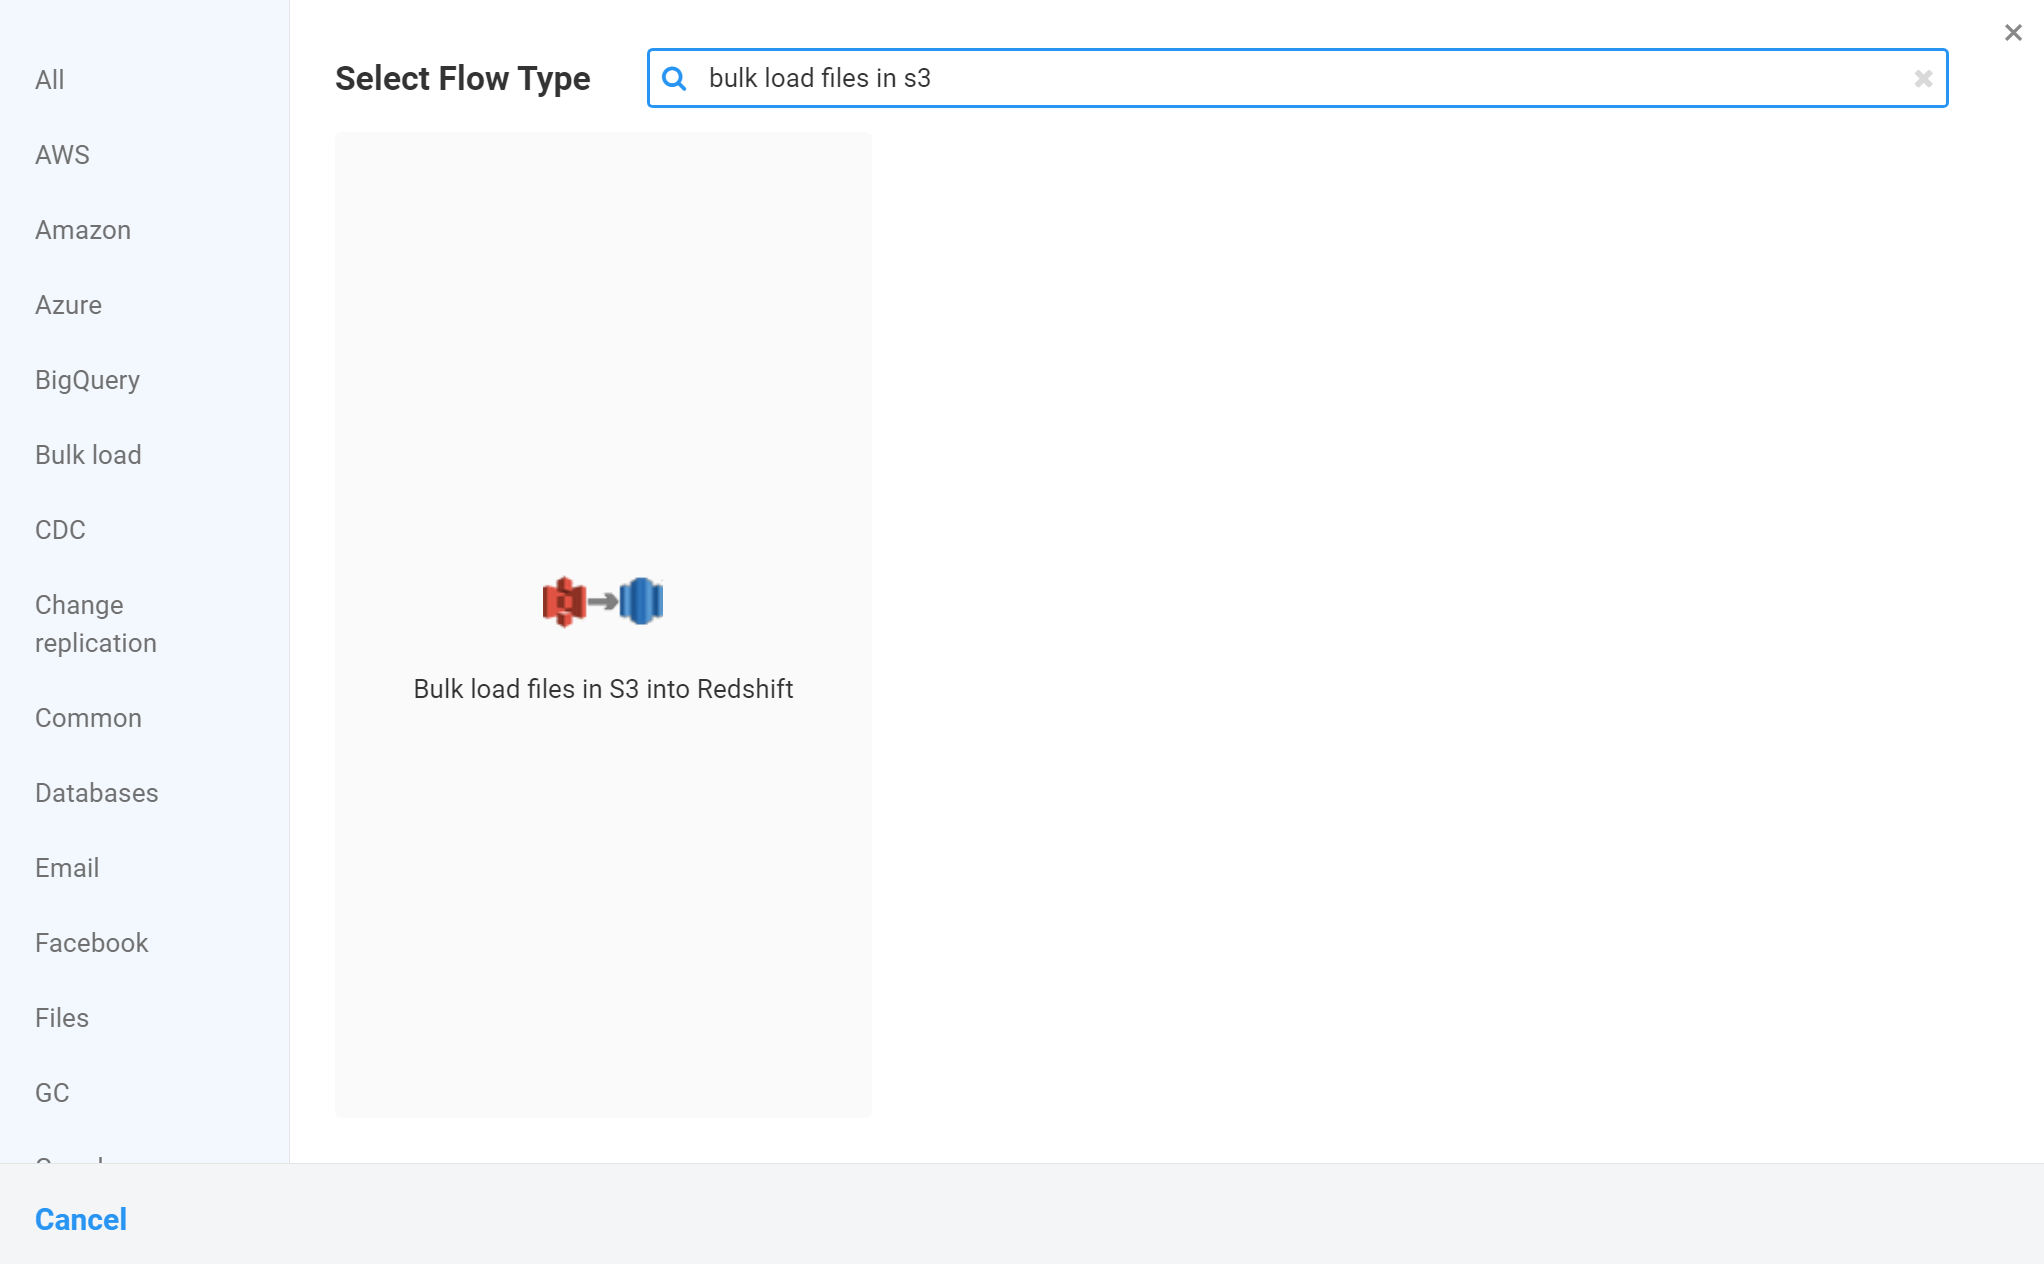Choose the Facebook category
The width and height of the screenshot is (2044, 1264).
(91, 943)
